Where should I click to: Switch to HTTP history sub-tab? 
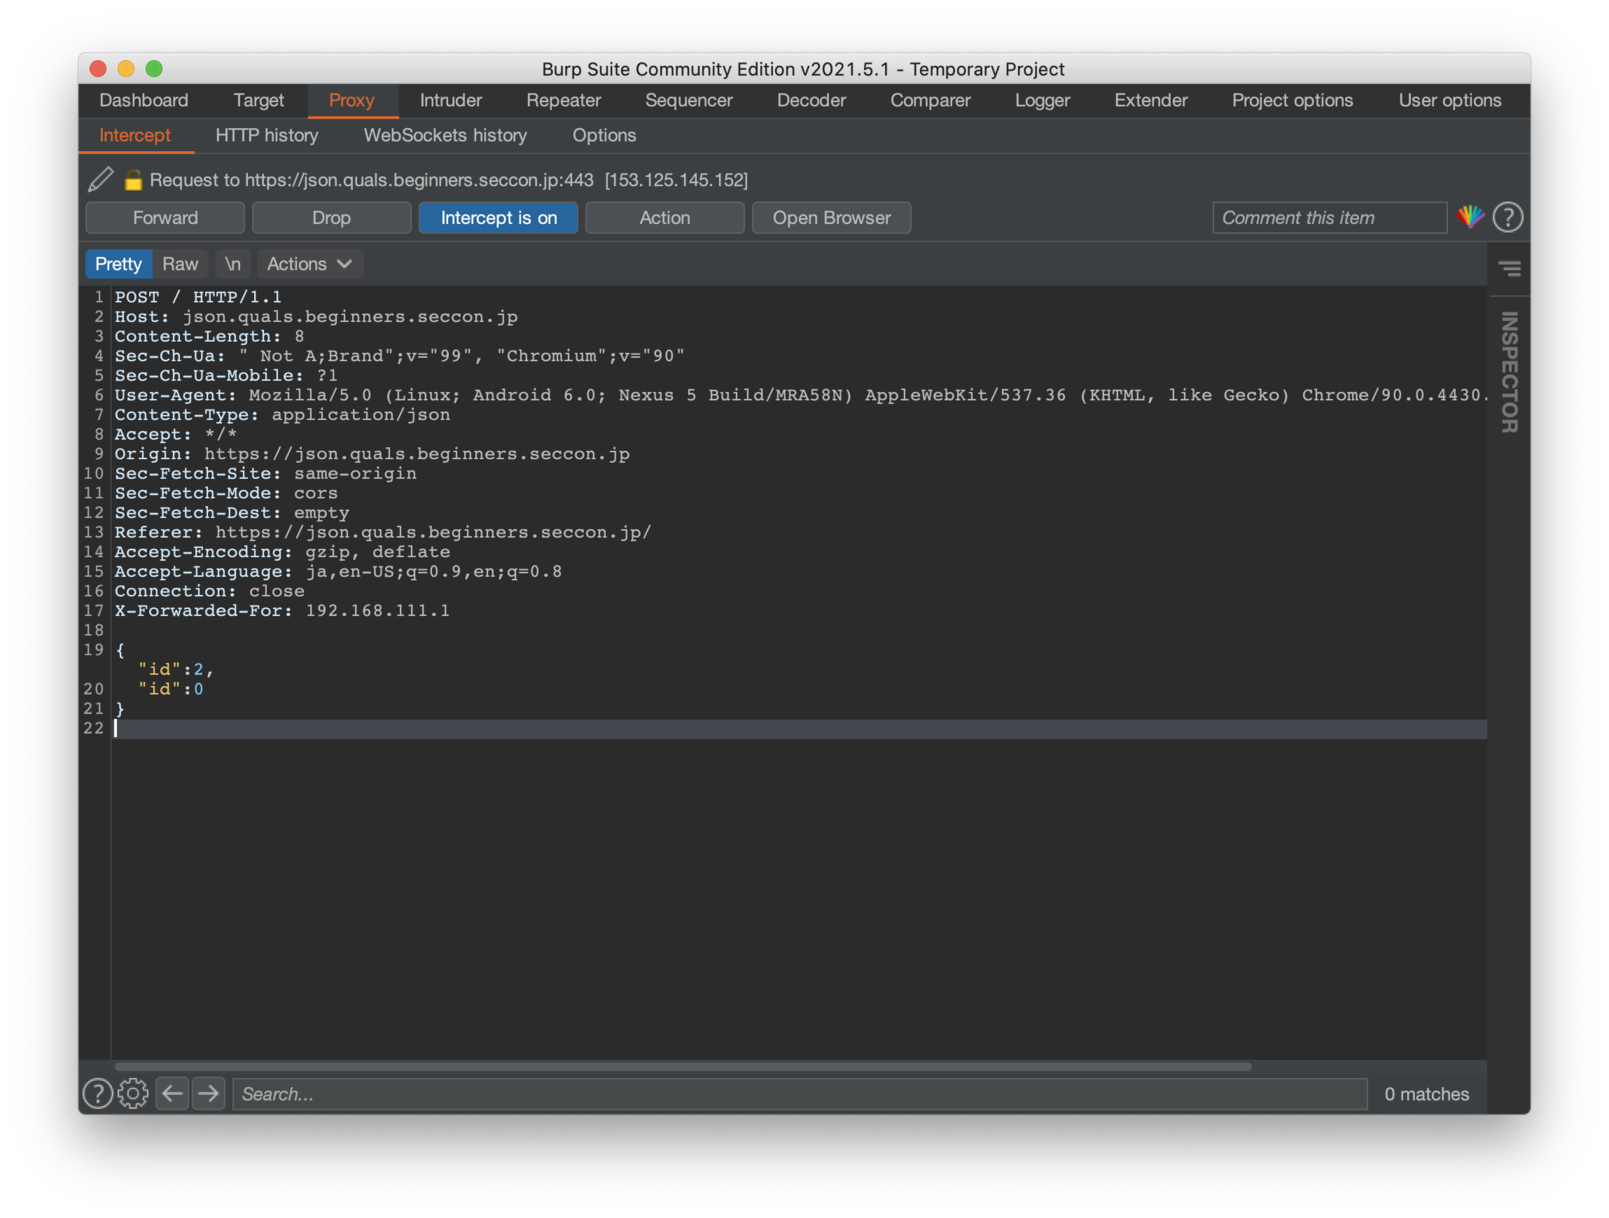pos(267,135)
